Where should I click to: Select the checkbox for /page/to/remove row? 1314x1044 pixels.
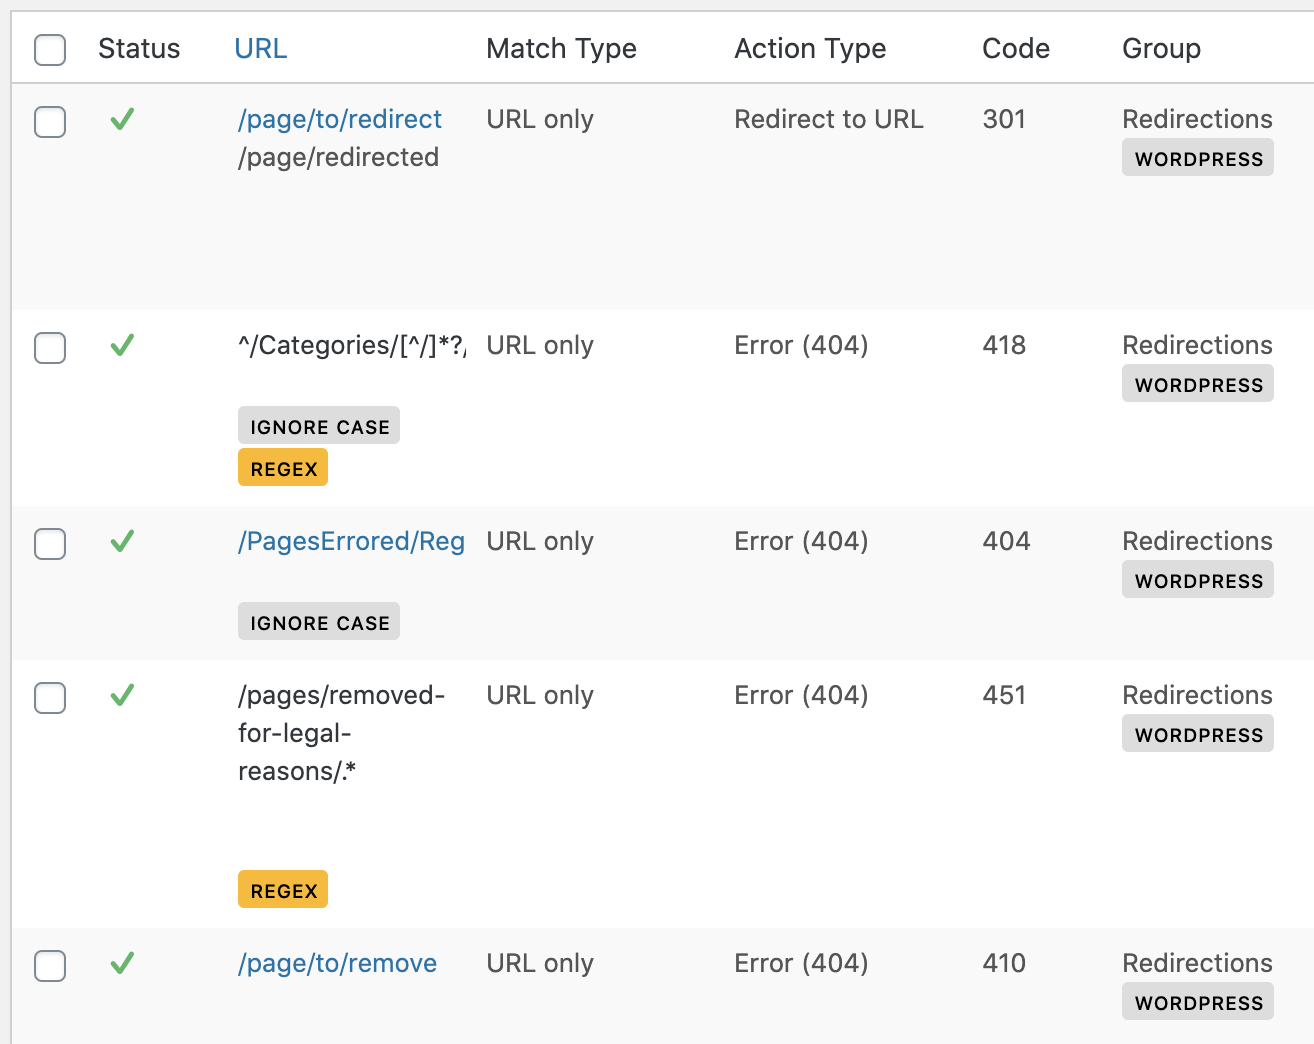[50, 966]
